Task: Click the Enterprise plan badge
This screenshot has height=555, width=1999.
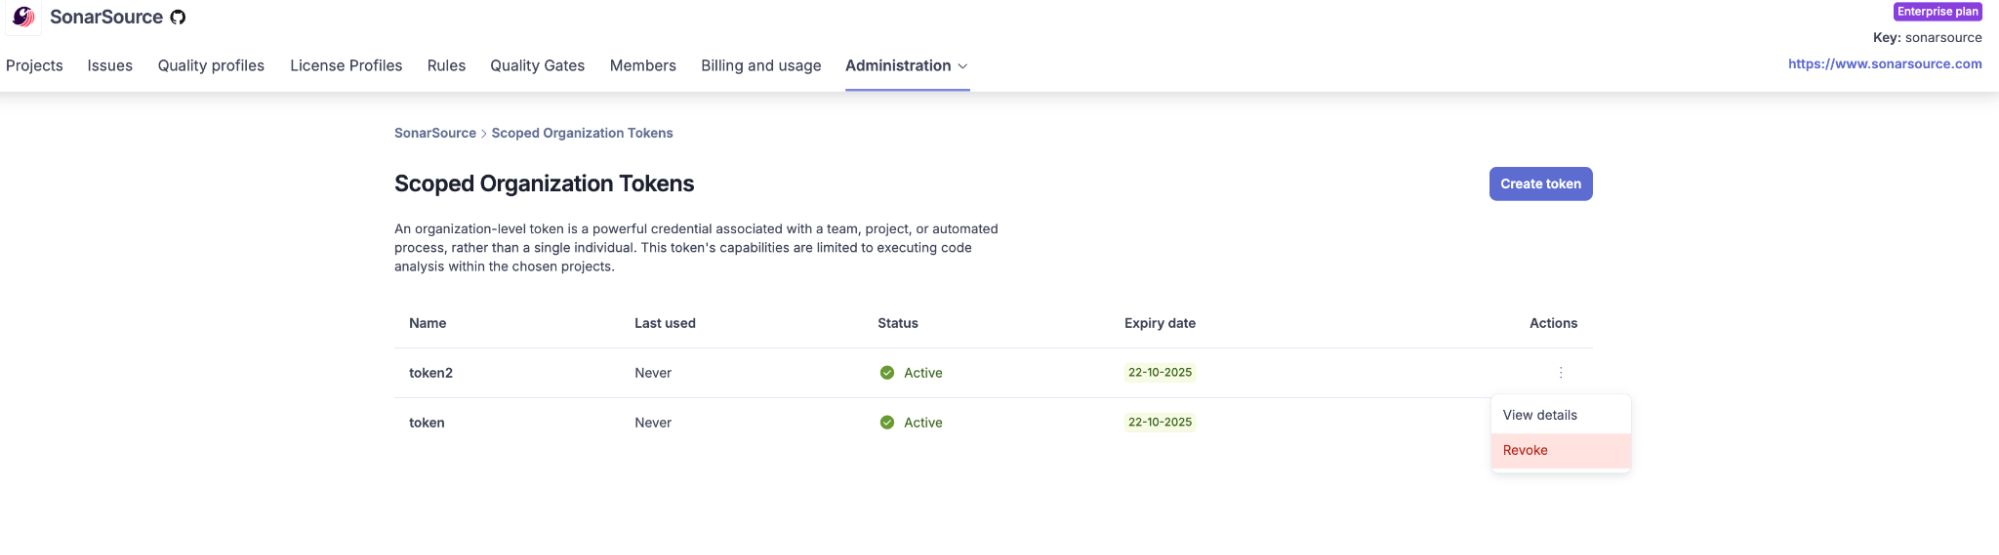Action: 1937,12
